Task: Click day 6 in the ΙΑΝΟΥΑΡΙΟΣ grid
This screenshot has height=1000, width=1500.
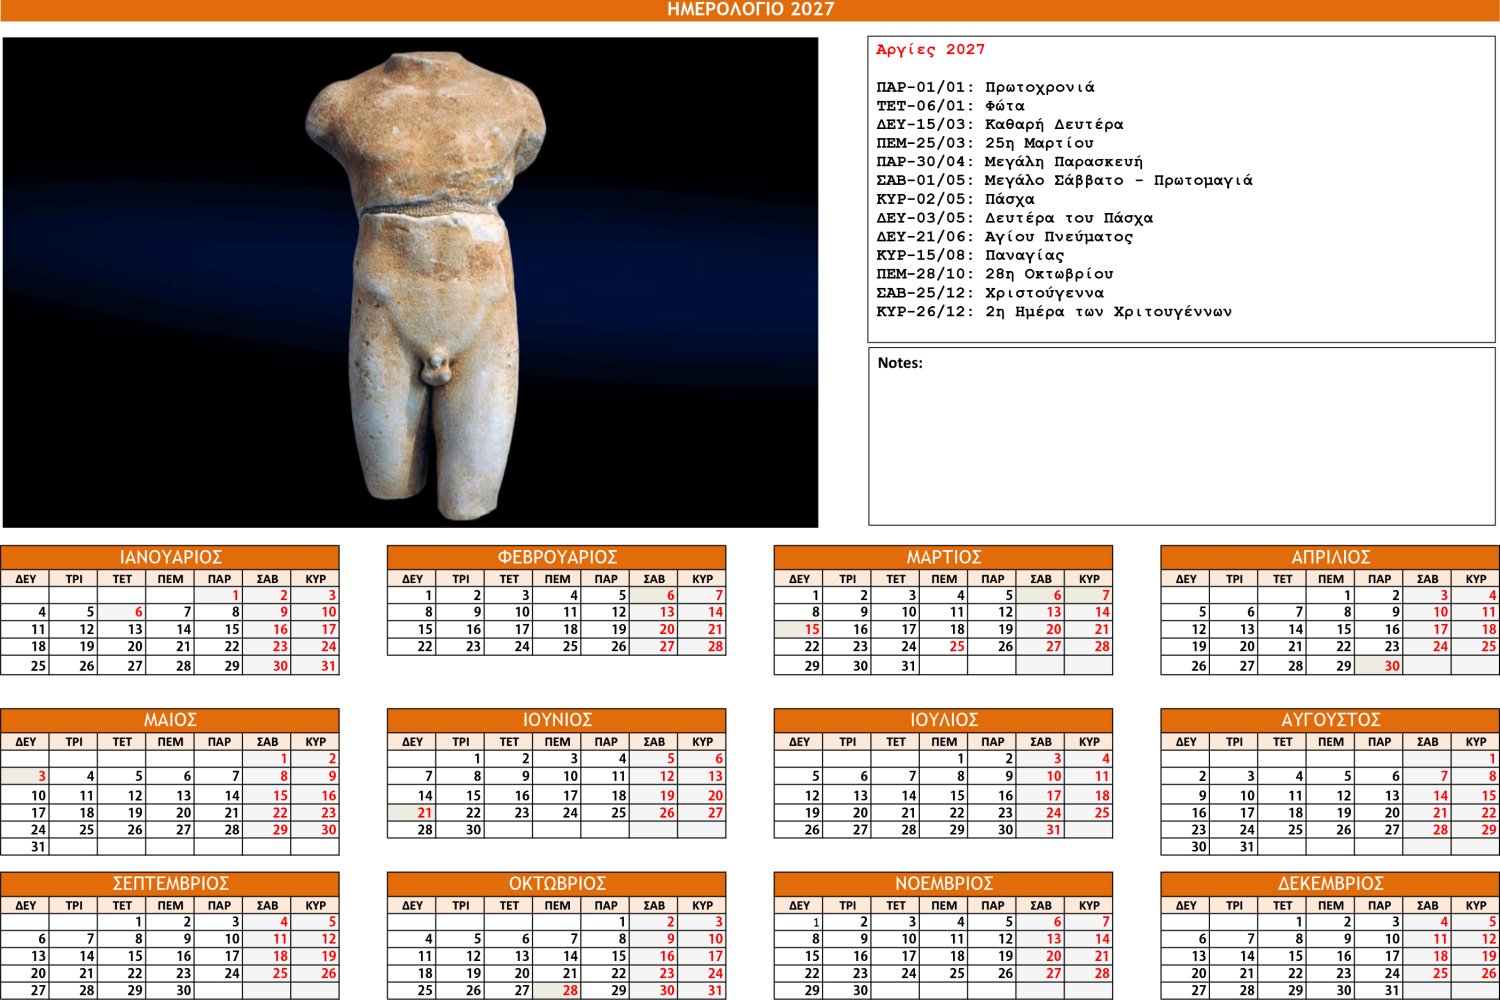Action: click(123, 612)
